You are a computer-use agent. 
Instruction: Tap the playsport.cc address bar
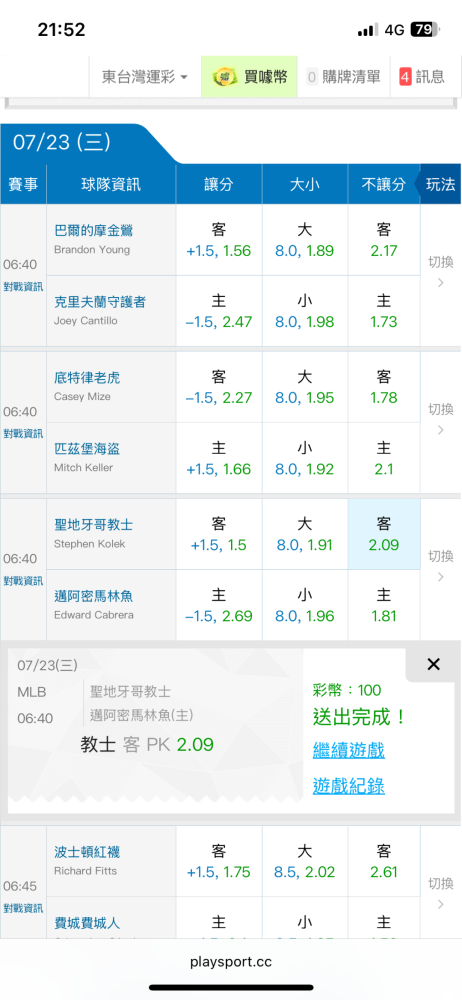231,962
